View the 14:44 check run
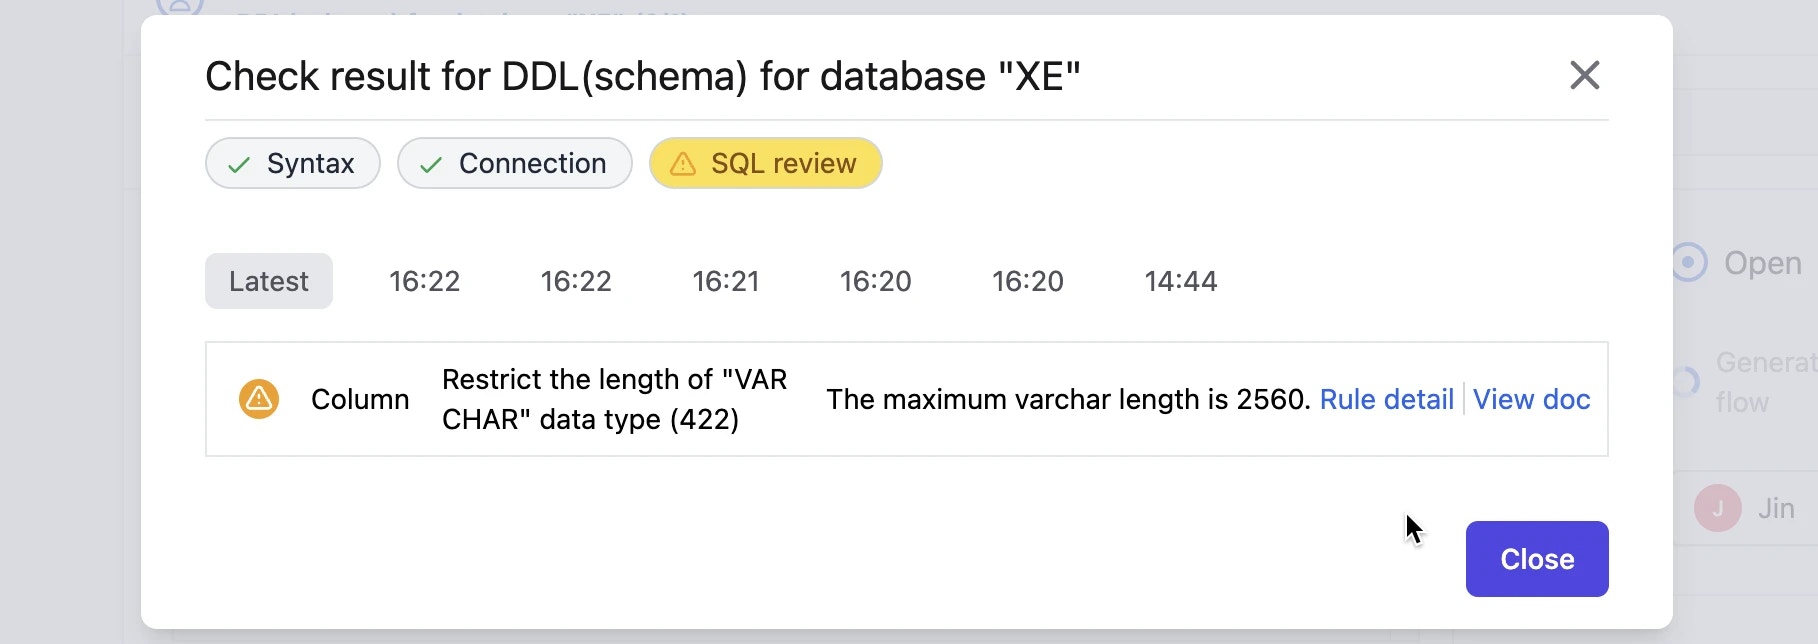The height and width of the screenshot is (644, 1818). pyautogui.click(x=1180, y=281)
